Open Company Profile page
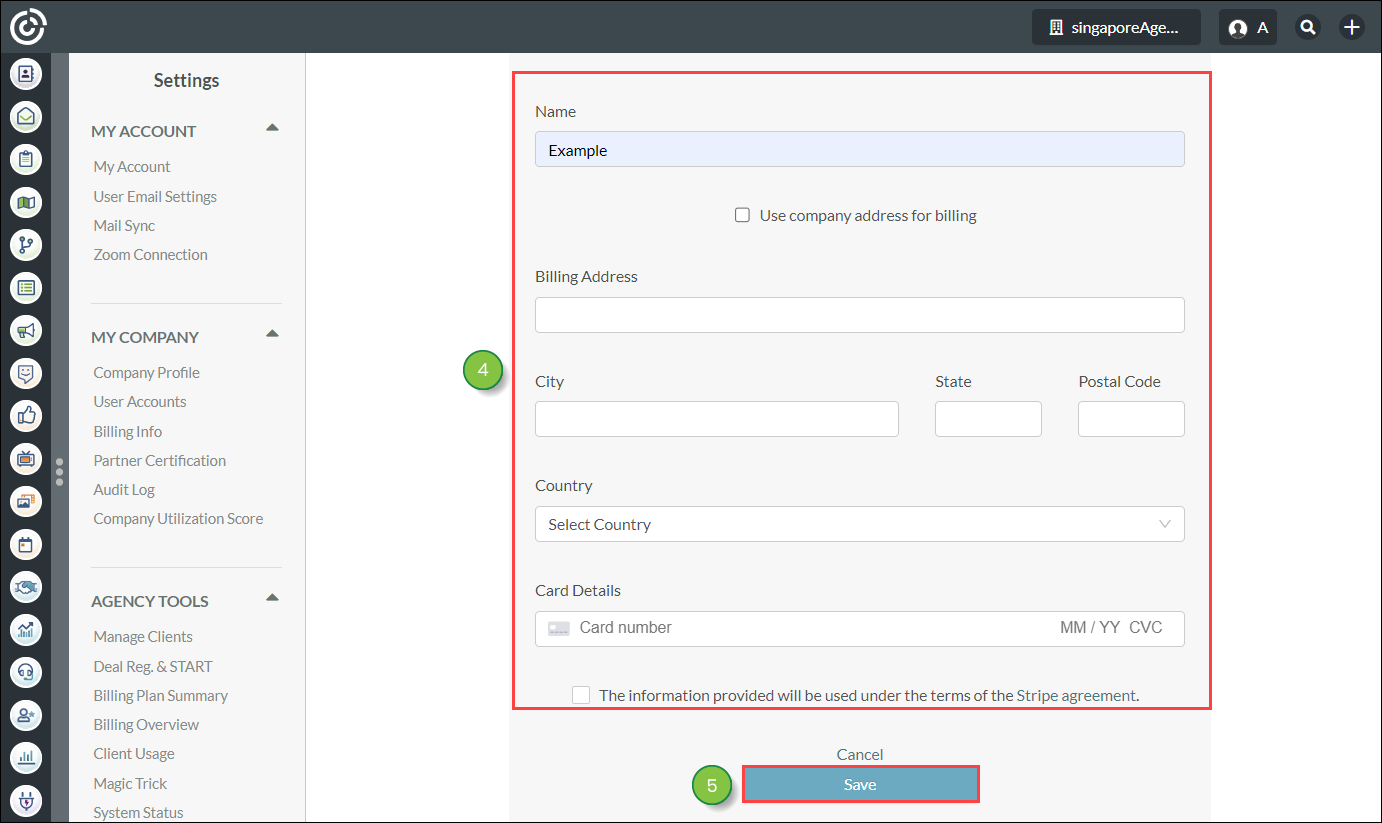1382x823 pixels. [147, 373]
